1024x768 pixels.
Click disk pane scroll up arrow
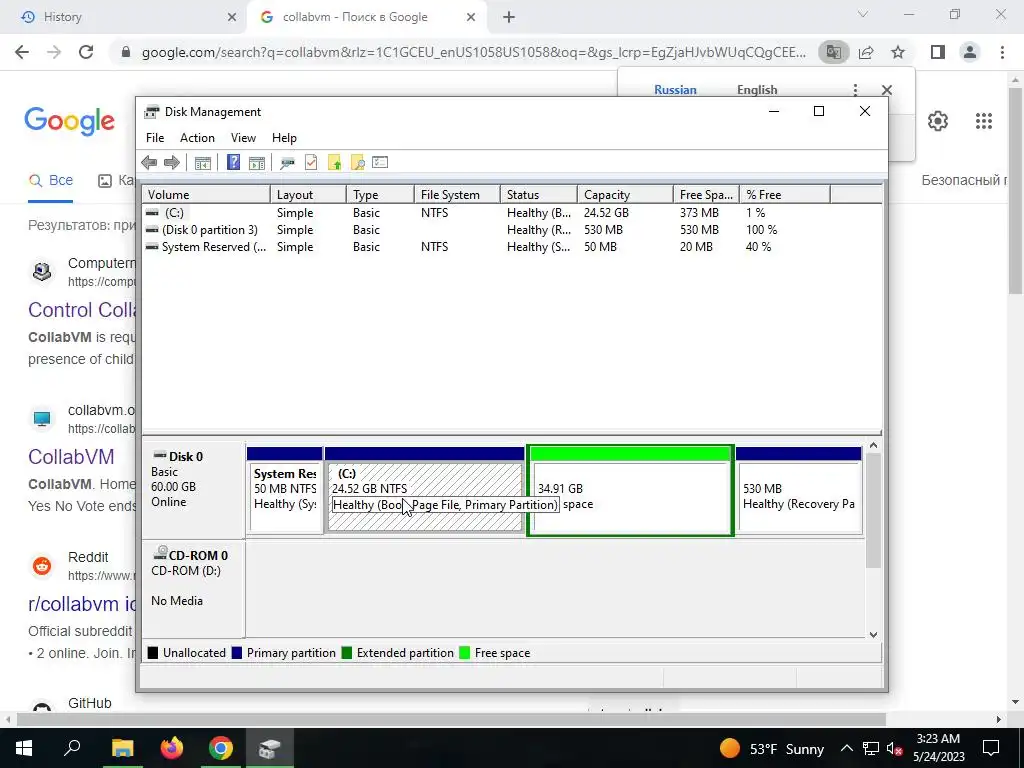(x=873, y=446)
